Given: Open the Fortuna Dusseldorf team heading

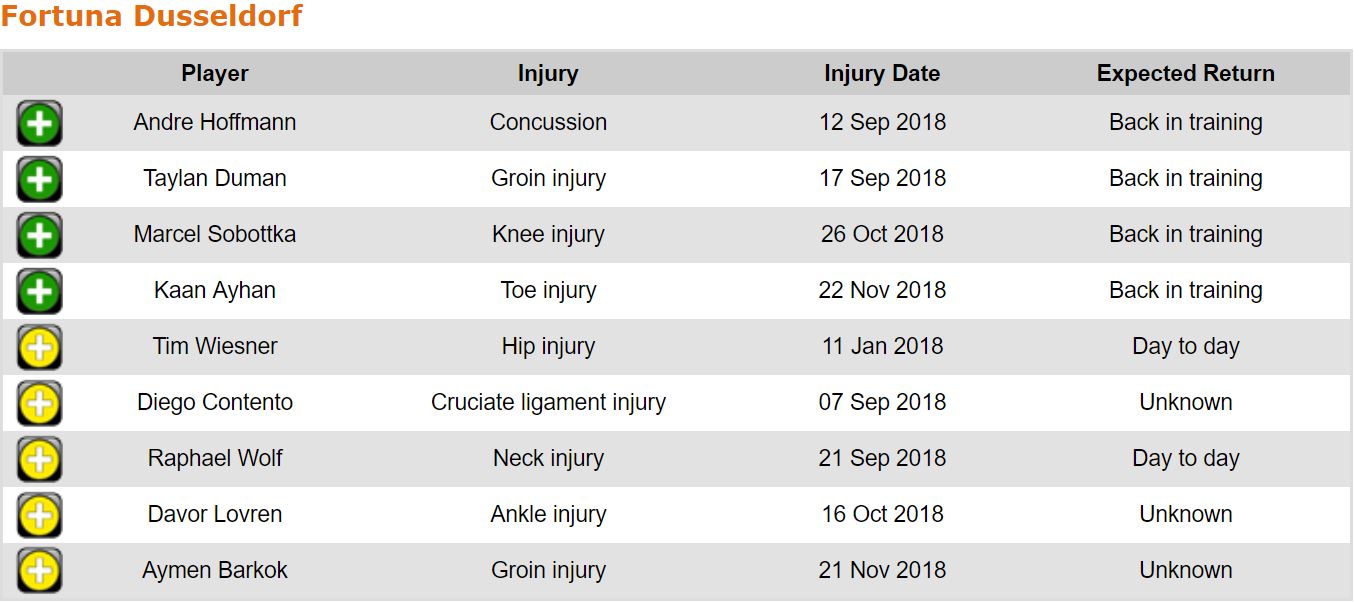Looking at the screenshot, I should (151, 17).
